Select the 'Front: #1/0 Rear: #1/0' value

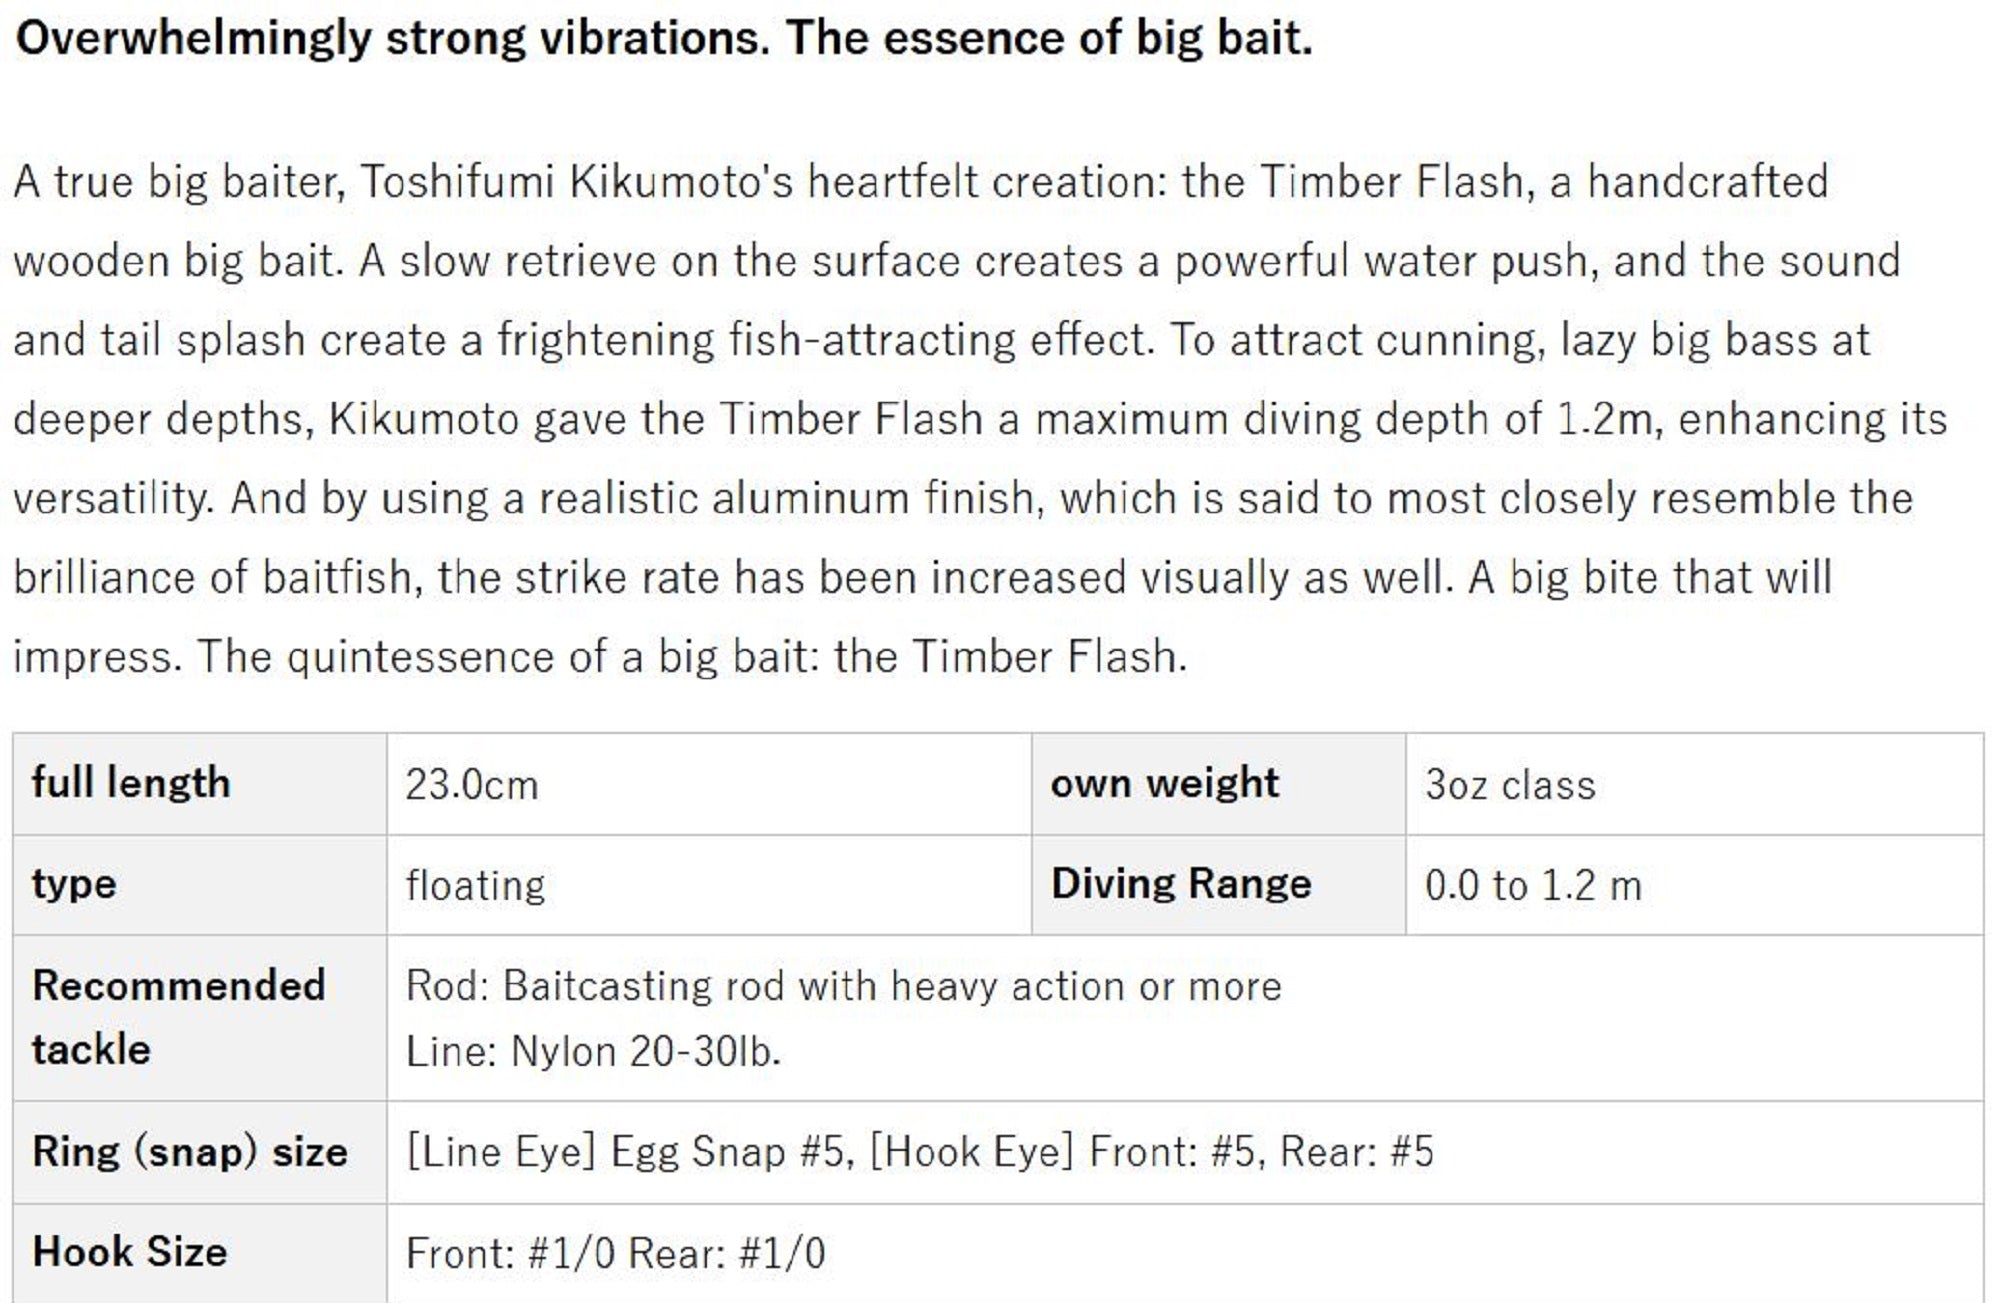click(616, 1253)
